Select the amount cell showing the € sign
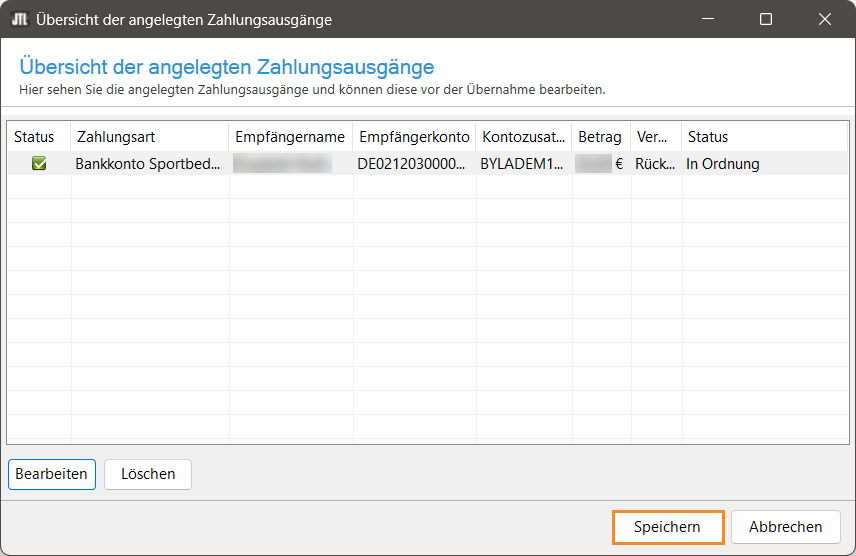 [600, 164]
